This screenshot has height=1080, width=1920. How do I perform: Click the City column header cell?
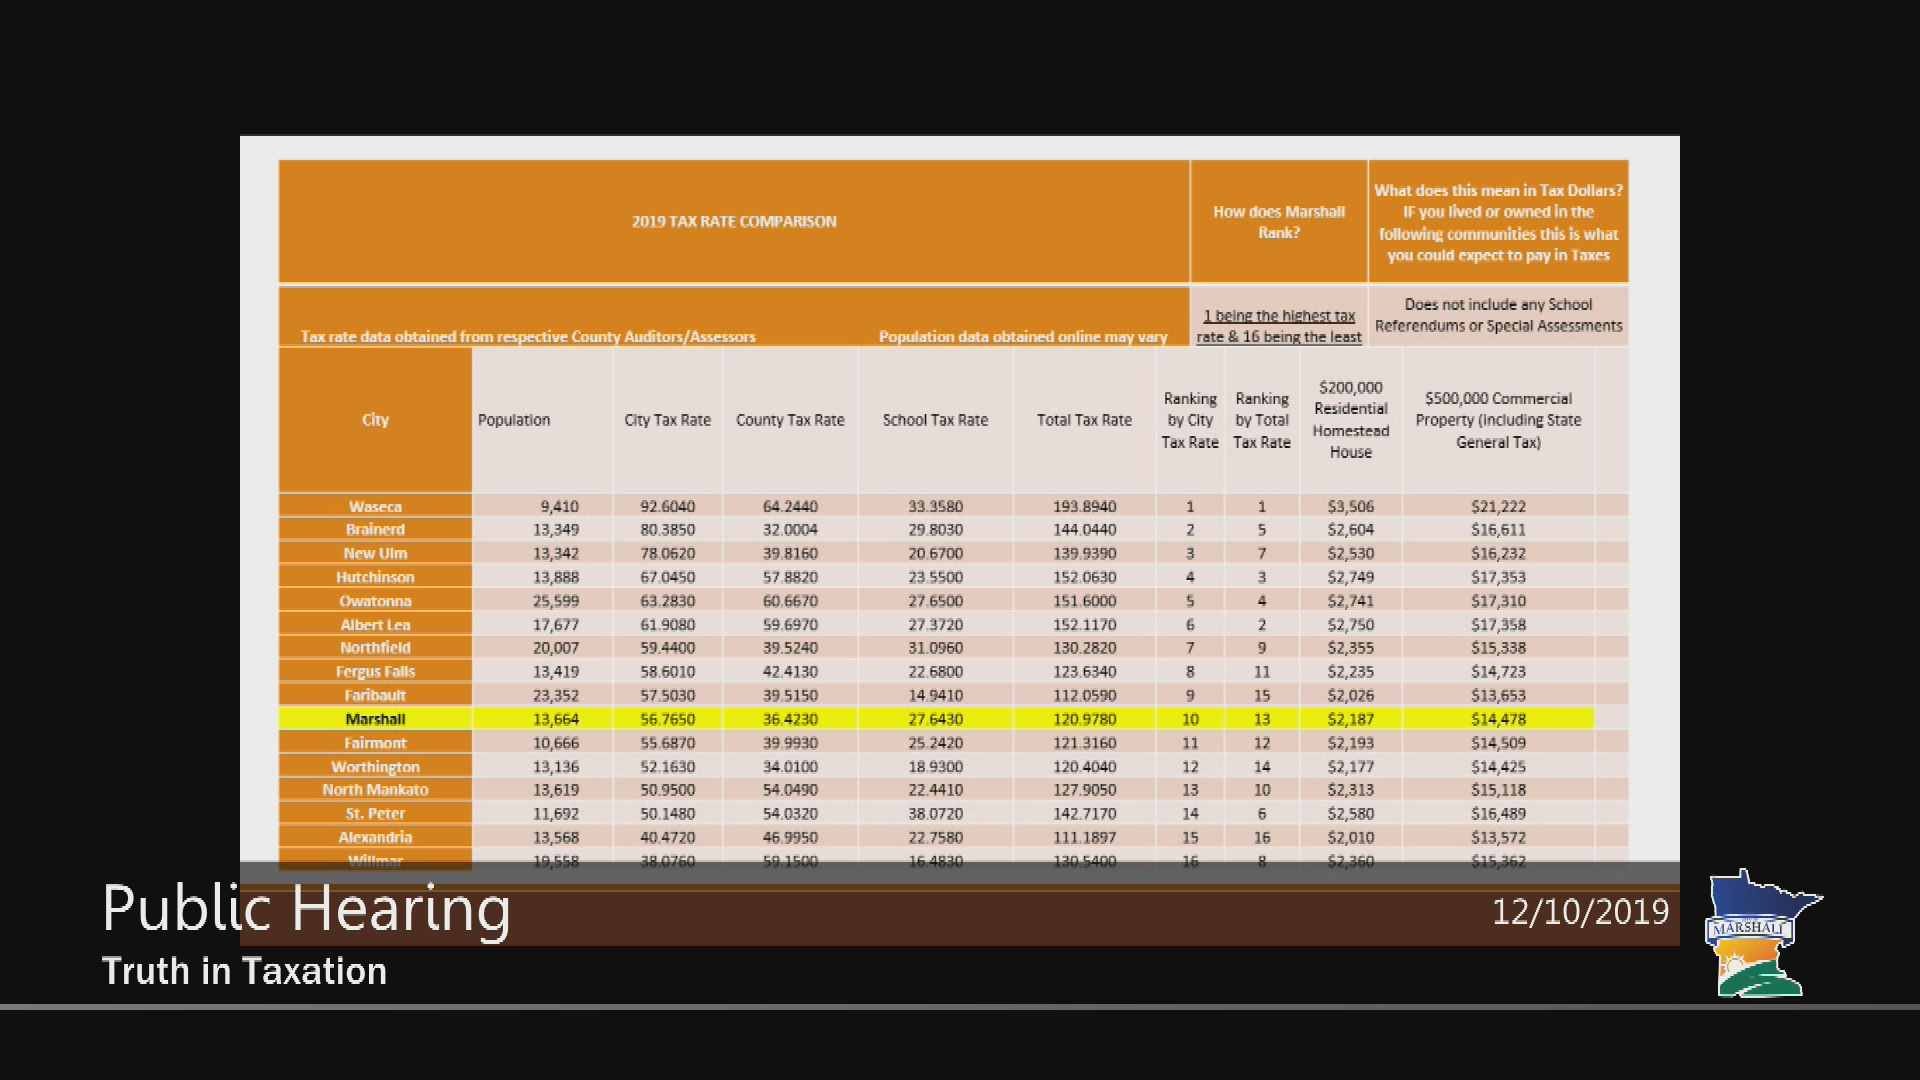click(x=375, y=420)
